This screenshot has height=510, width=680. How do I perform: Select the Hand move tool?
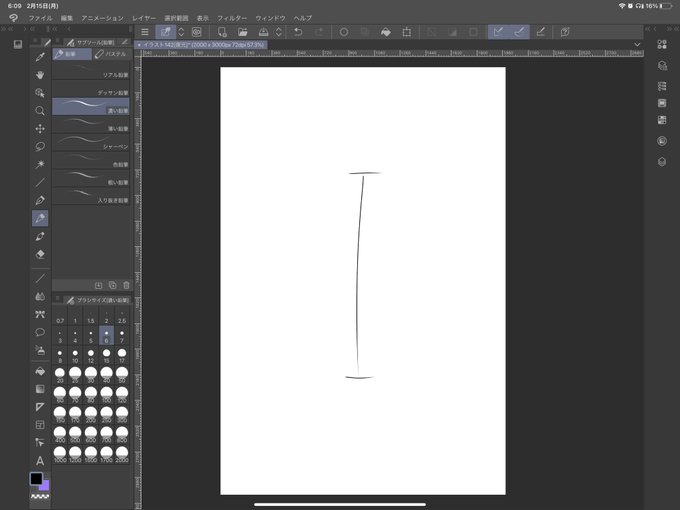tap(40, 75)
